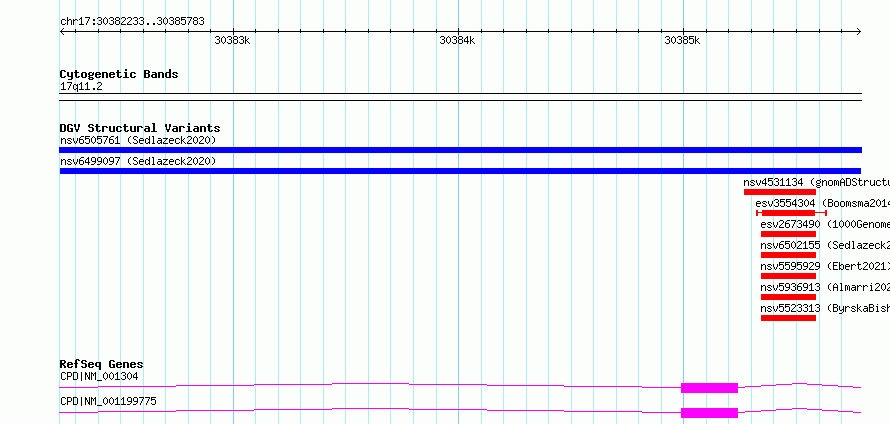
Task: Click the red bar under nsv5936913
Action: click(788, 297)
